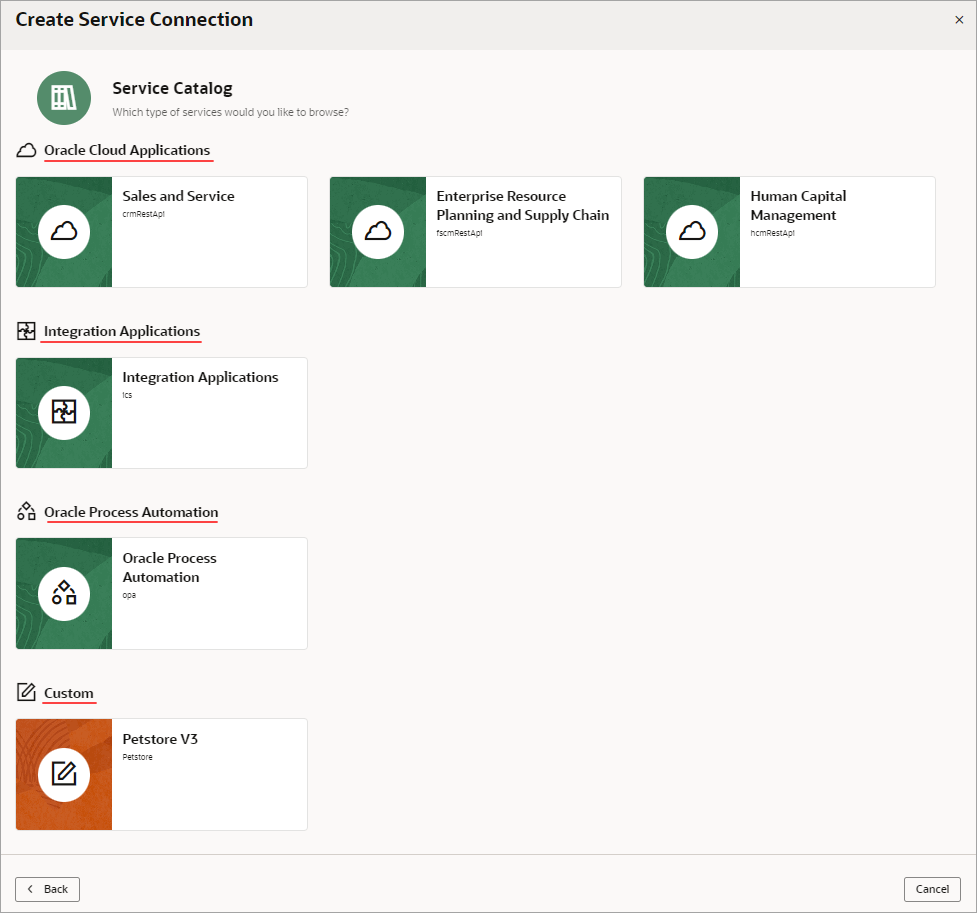The height and width of the screenshot is (913, 977).
Task: Click the cloud icon on the Enterprise Resource Planning tile
Action: (x=377, y=231)
